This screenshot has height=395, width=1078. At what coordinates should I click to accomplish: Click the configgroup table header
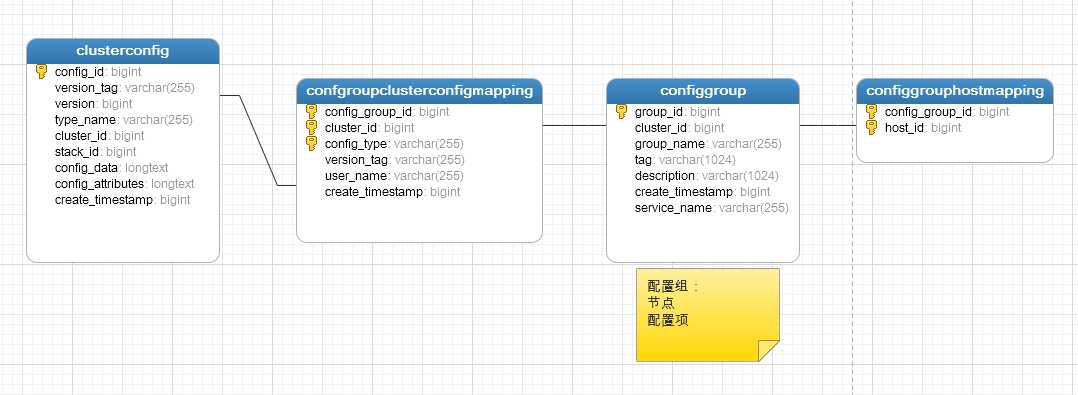coord(703,91)
